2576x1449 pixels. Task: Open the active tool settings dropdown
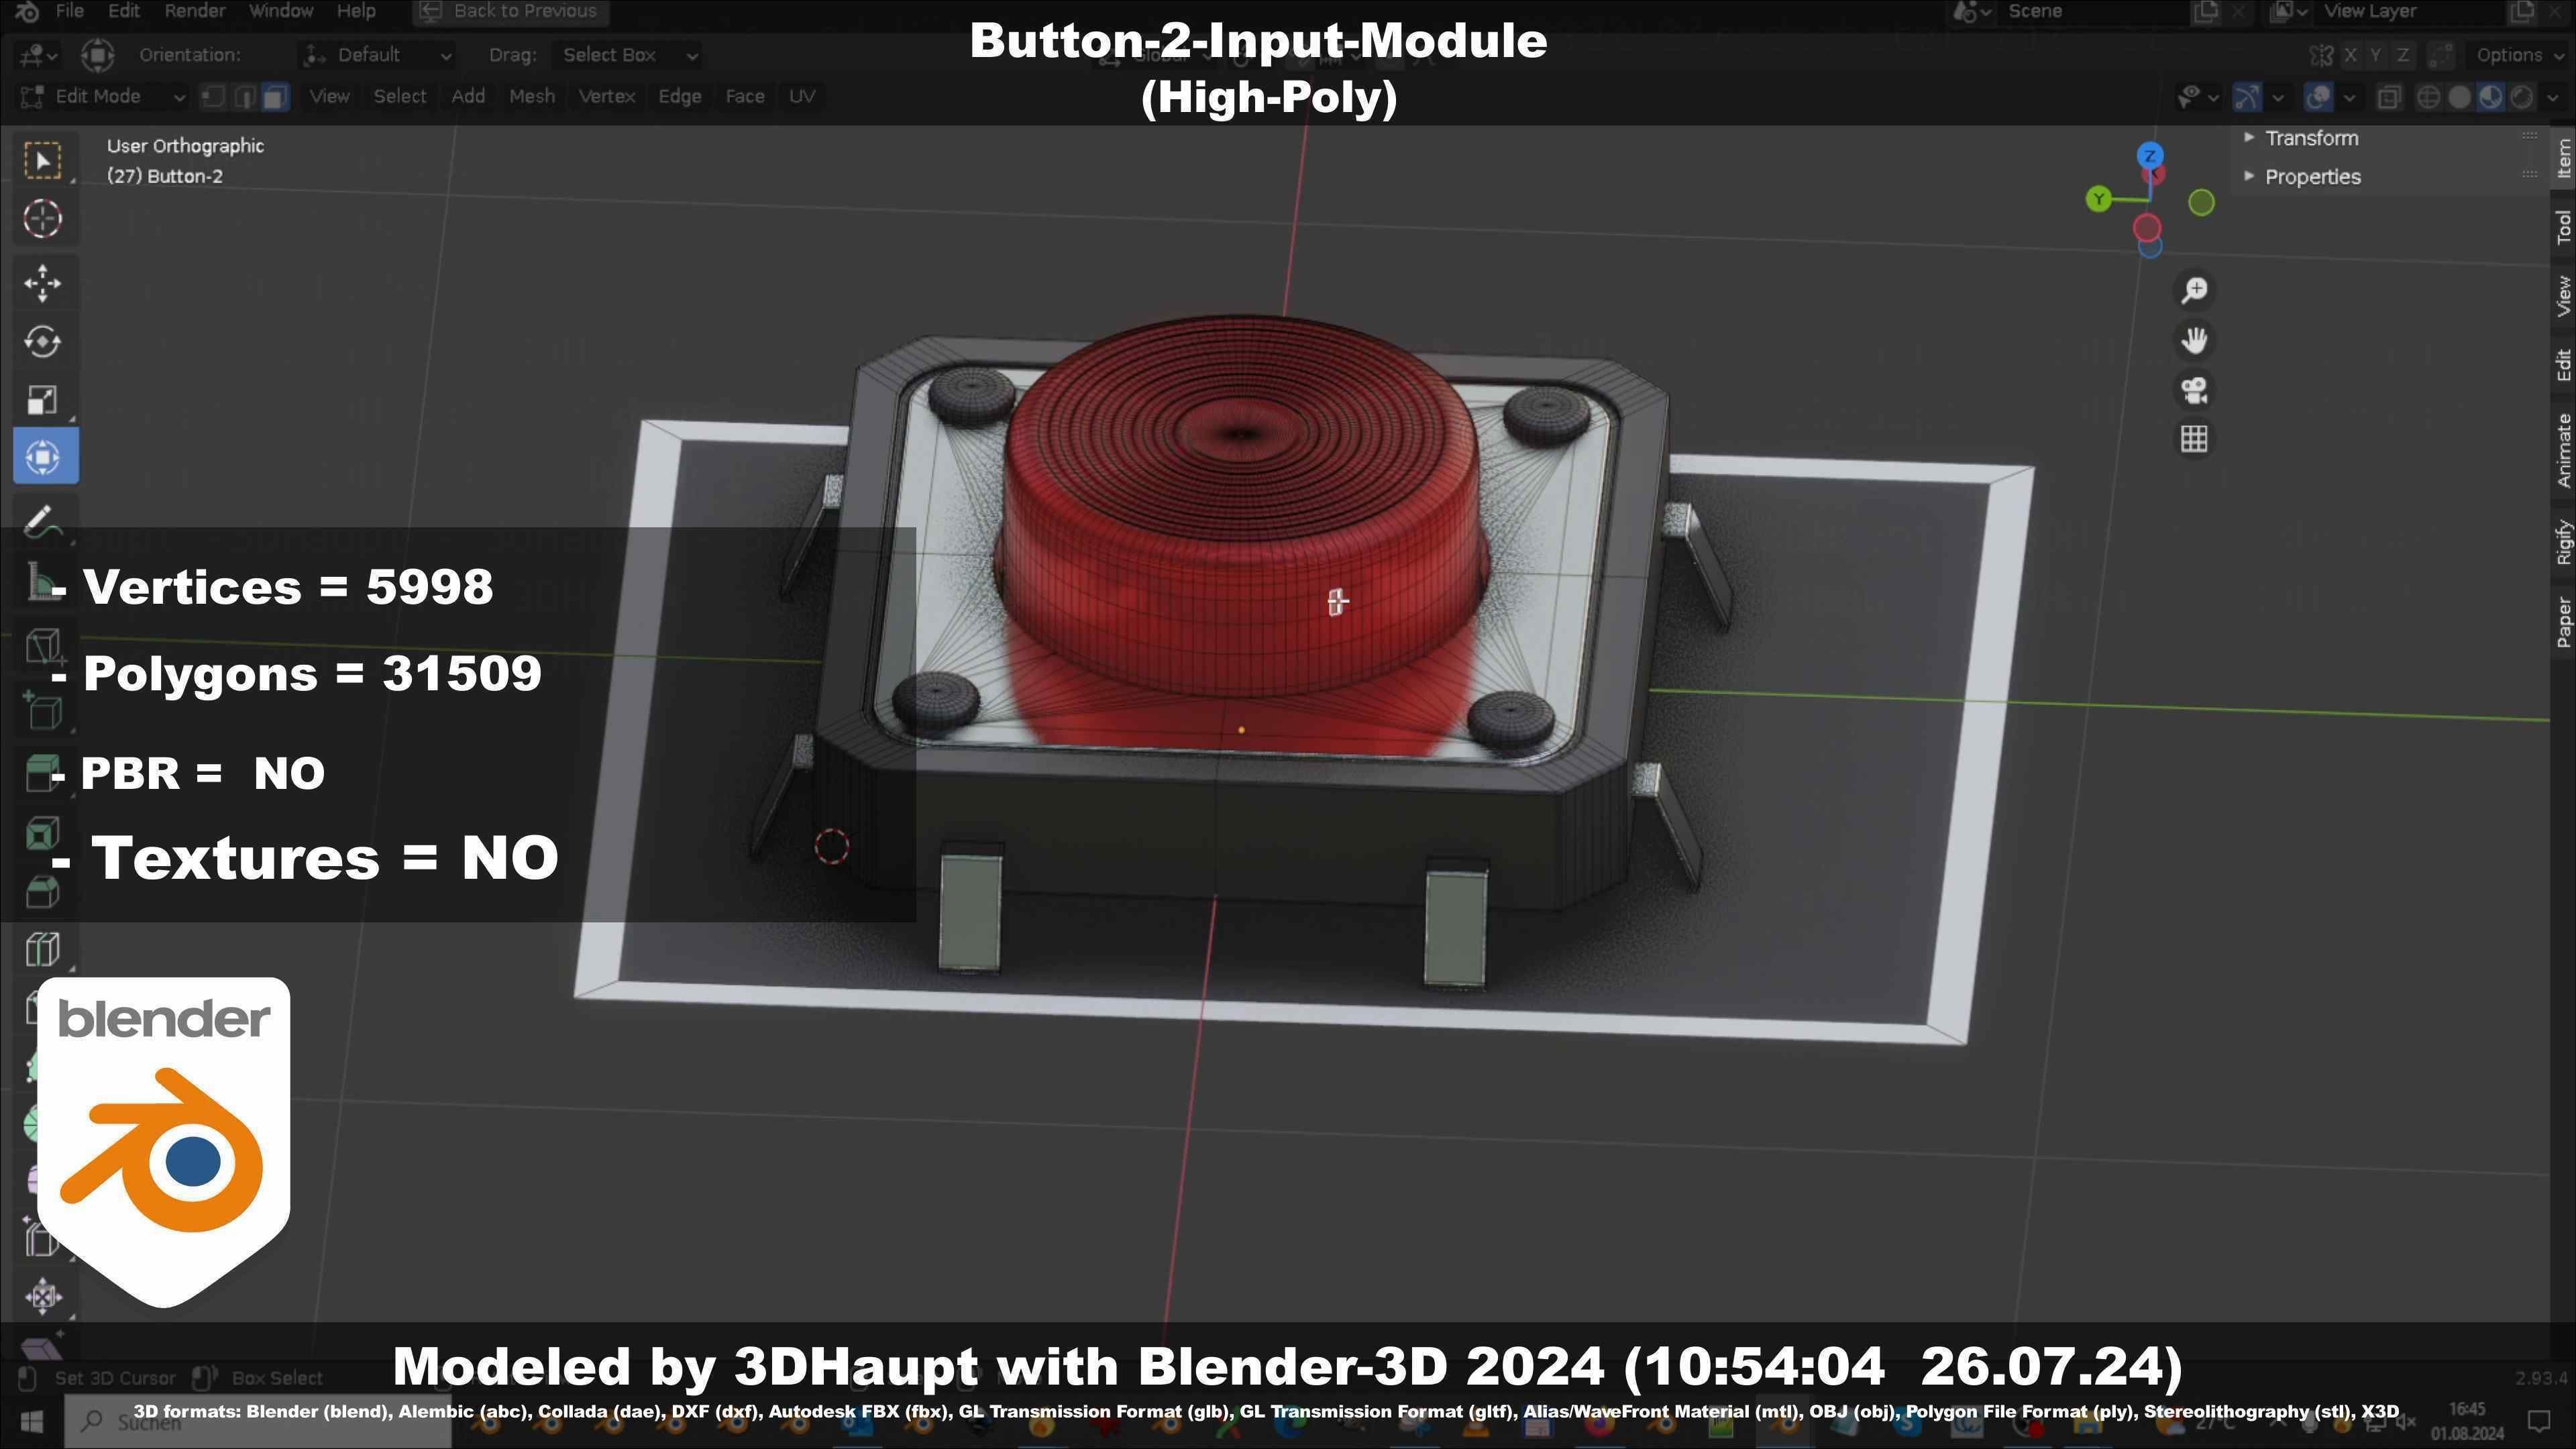click(x=38, y=55)
